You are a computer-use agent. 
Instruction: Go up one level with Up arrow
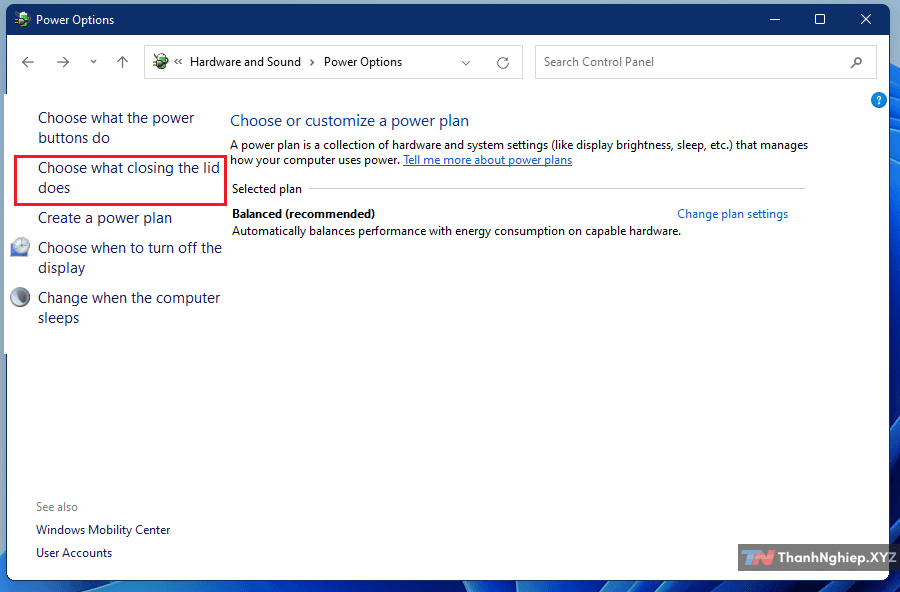122,62
